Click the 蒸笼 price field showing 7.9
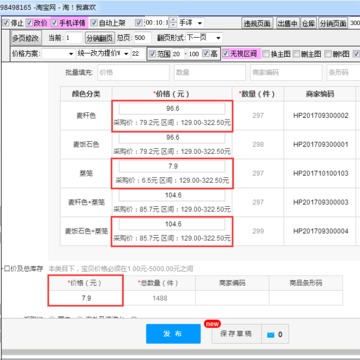360x360 pixels. point(172,166)
